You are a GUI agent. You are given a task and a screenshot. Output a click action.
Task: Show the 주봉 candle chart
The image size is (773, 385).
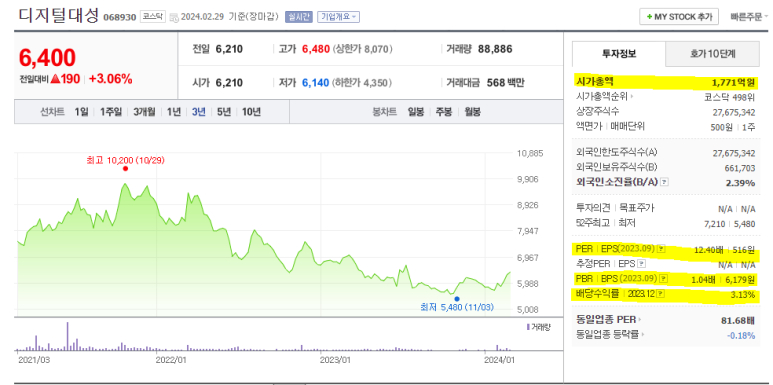coord(443,112)
